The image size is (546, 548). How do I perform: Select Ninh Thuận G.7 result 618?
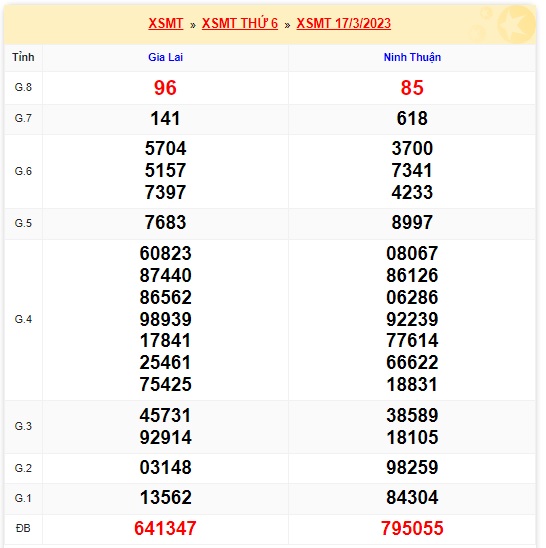pyautogui.click(x=412, y=118)
